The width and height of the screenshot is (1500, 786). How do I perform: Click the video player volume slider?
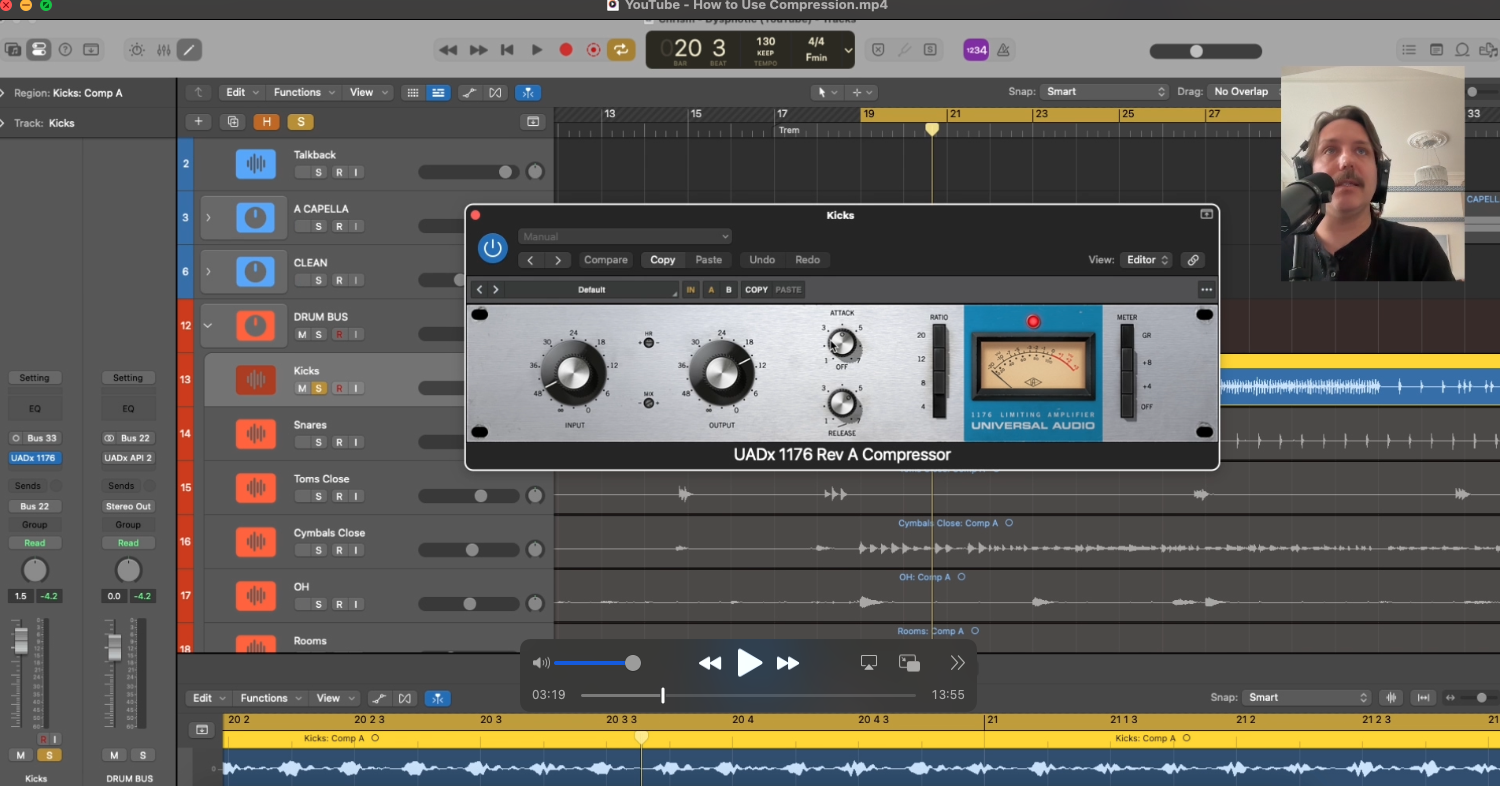pos(597,663)
